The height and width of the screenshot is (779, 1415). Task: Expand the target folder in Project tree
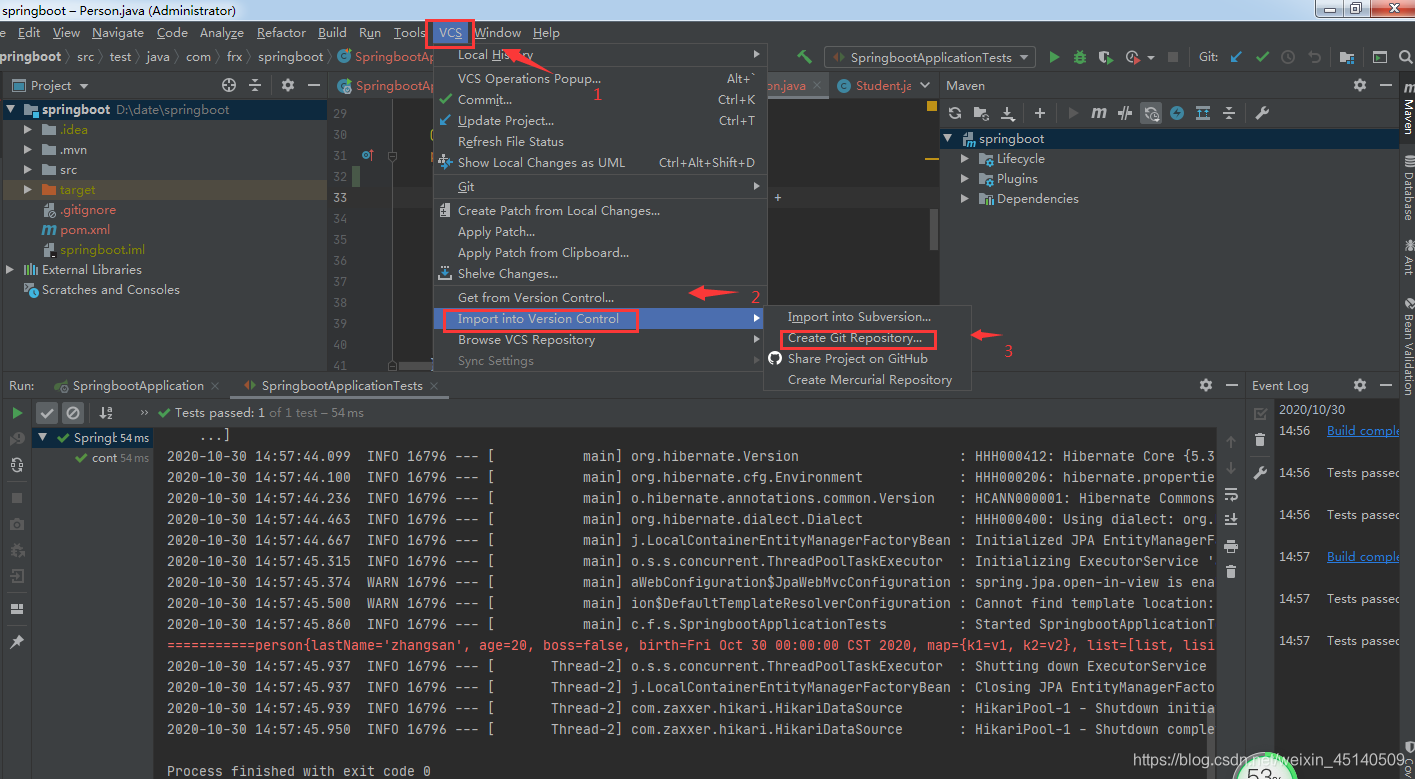click(x=27, y=190)
